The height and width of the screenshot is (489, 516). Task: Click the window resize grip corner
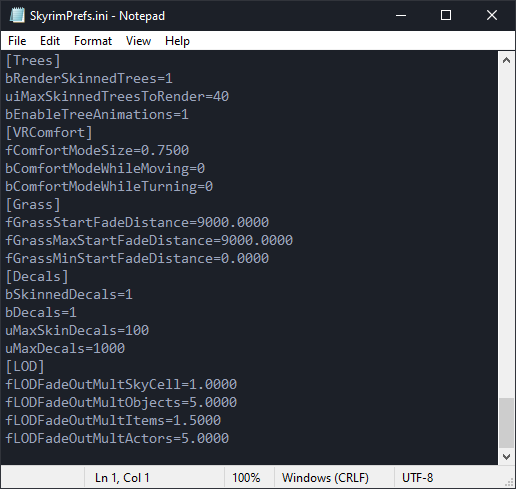[x=509, y=482]
